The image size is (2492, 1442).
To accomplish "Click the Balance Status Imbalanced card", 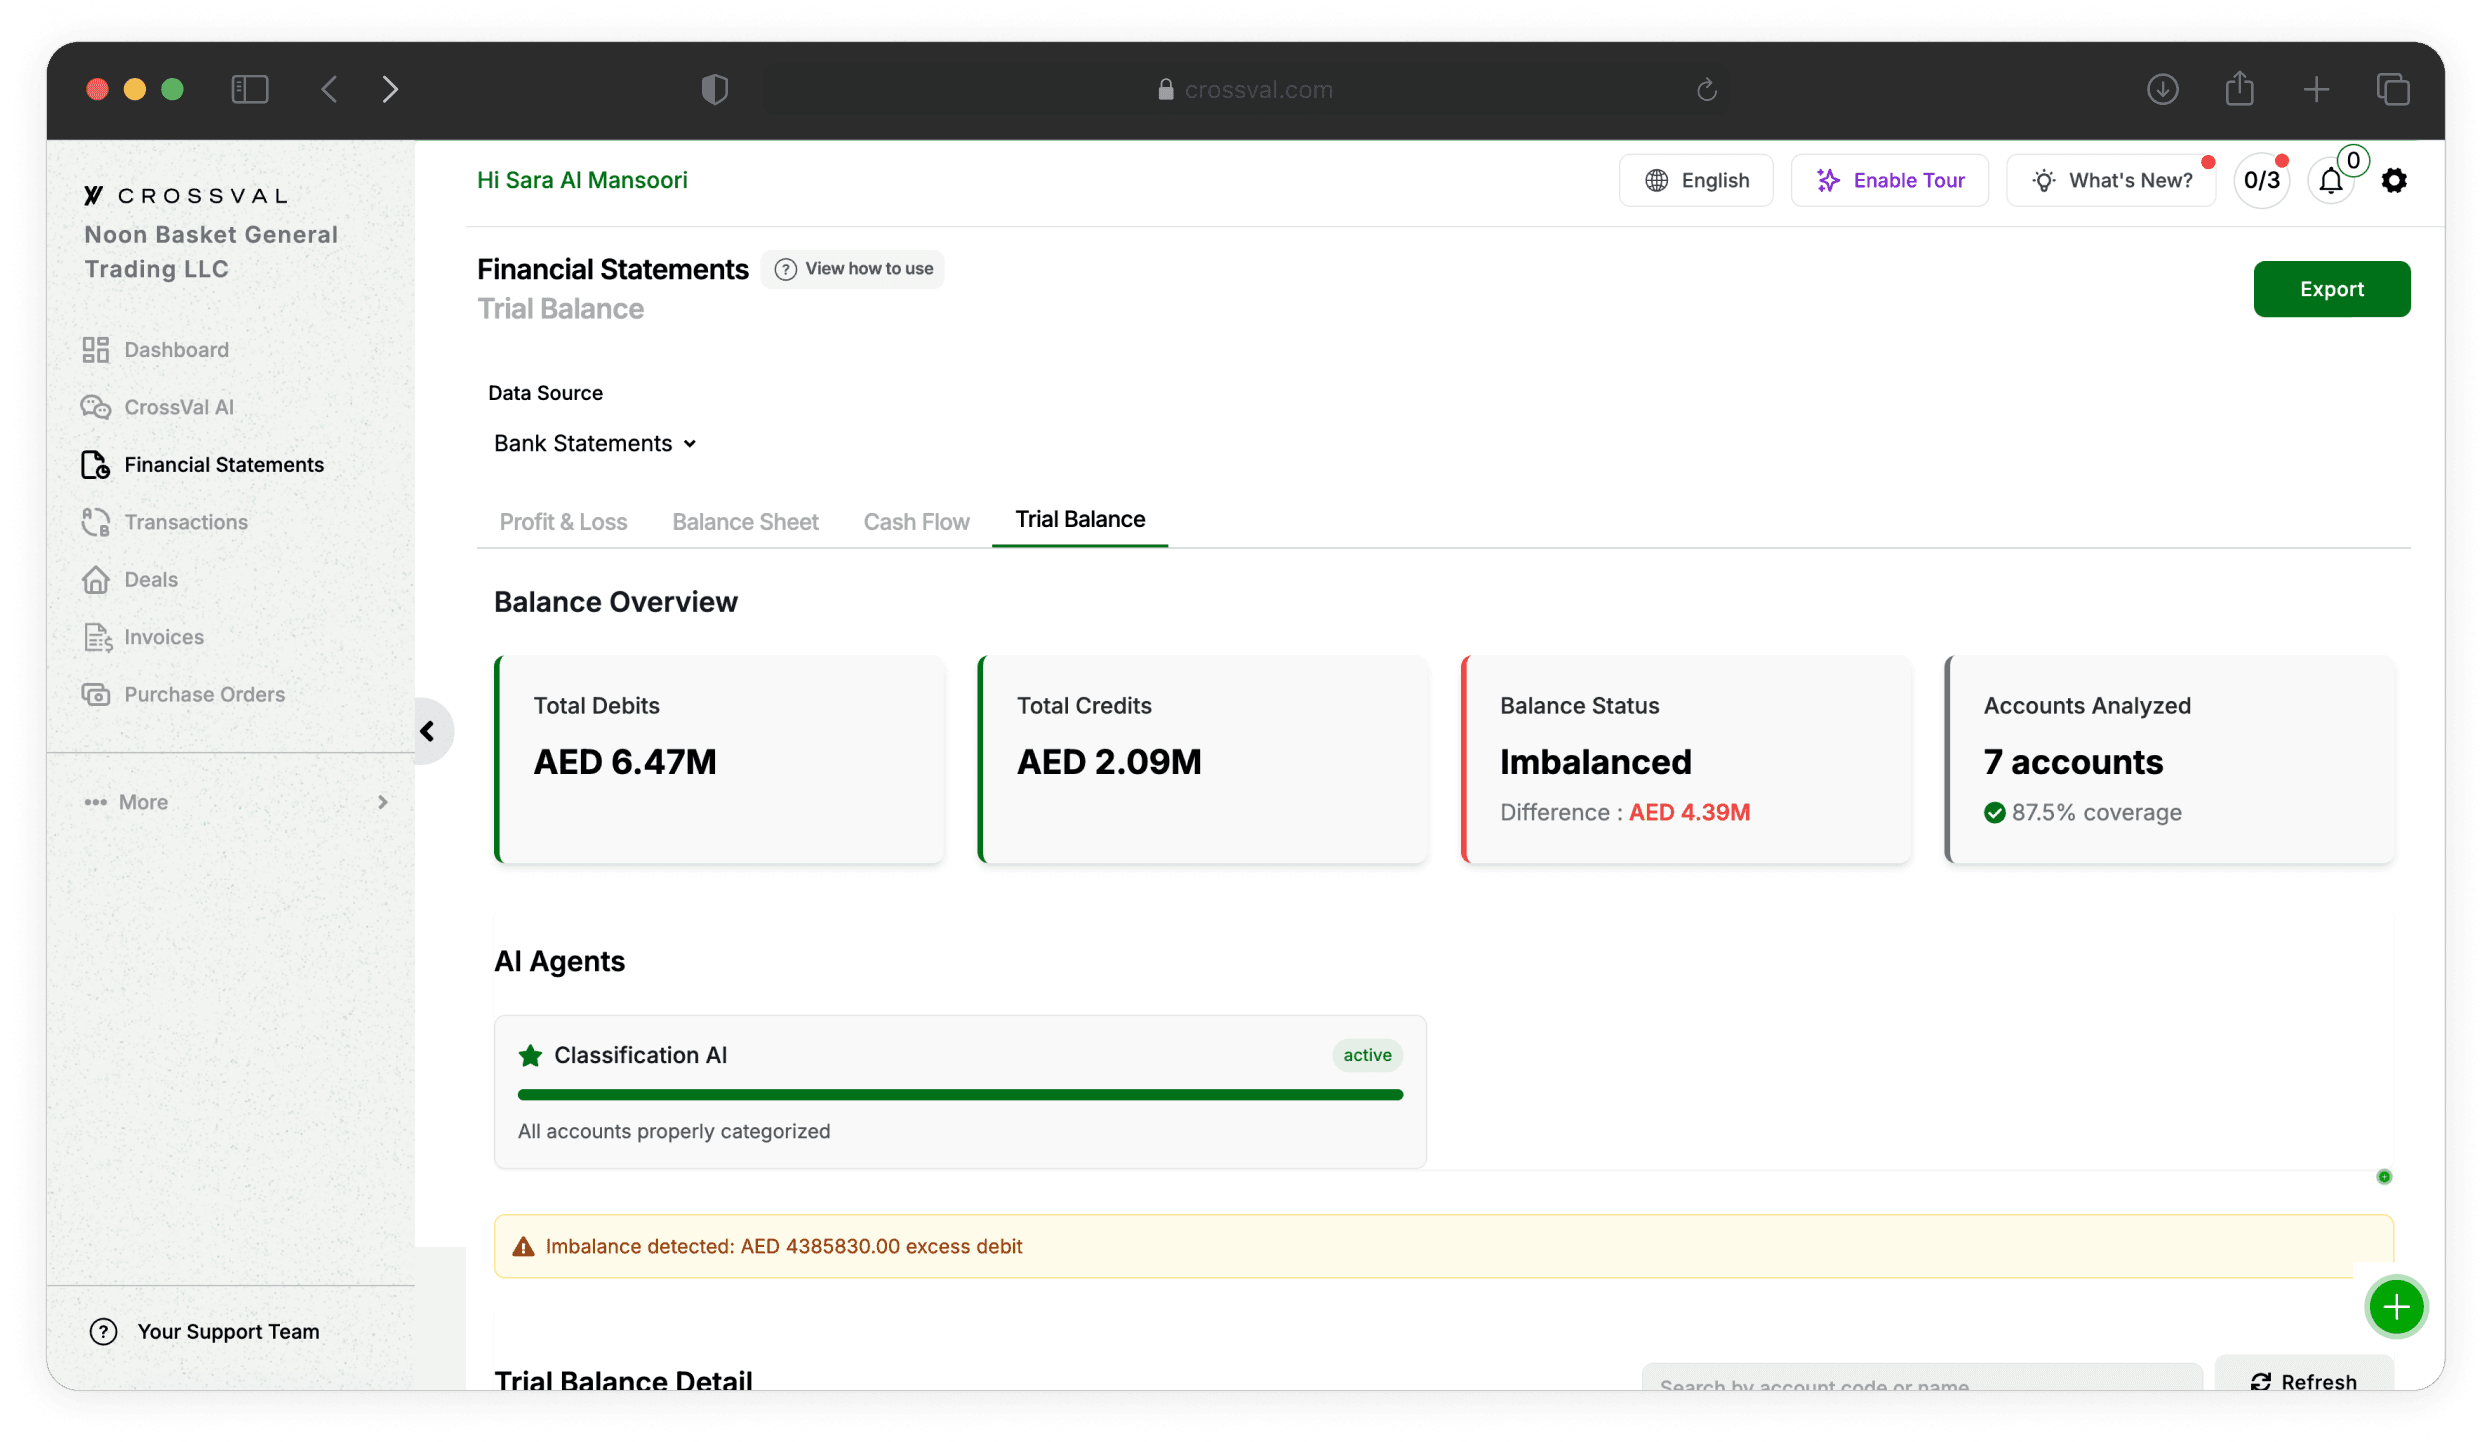I will click(1686, 760).
